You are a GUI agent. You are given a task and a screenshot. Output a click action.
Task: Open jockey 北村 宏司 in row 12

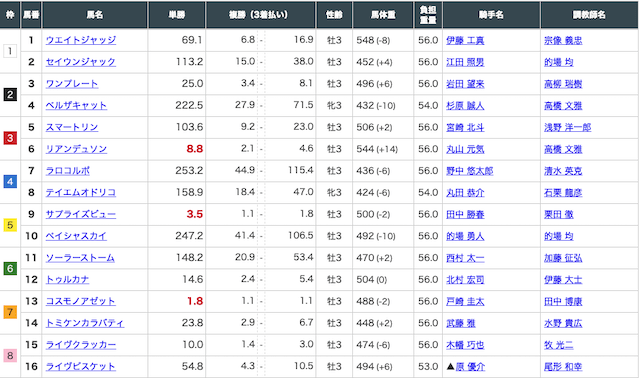pyautogui.click(x=465, y=280)
